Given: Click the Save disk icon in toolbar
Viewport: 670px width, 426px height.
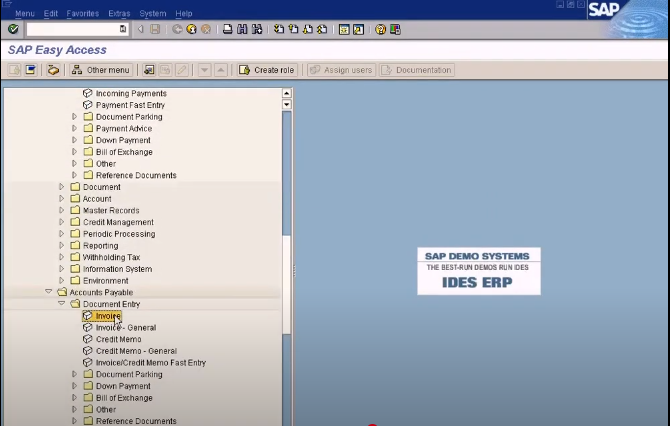Looking at the screenshot, I should (x=155, y=29).
